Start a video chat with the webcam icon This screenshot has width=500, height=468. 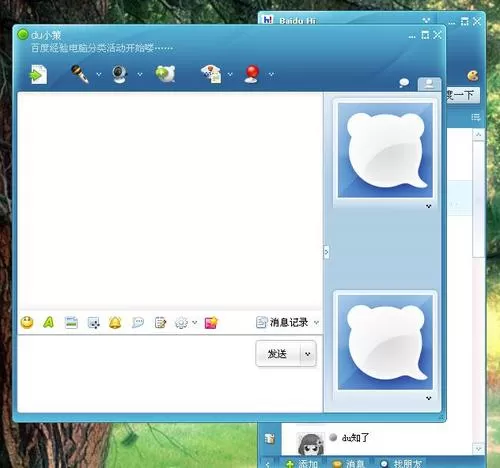point(120,74)
